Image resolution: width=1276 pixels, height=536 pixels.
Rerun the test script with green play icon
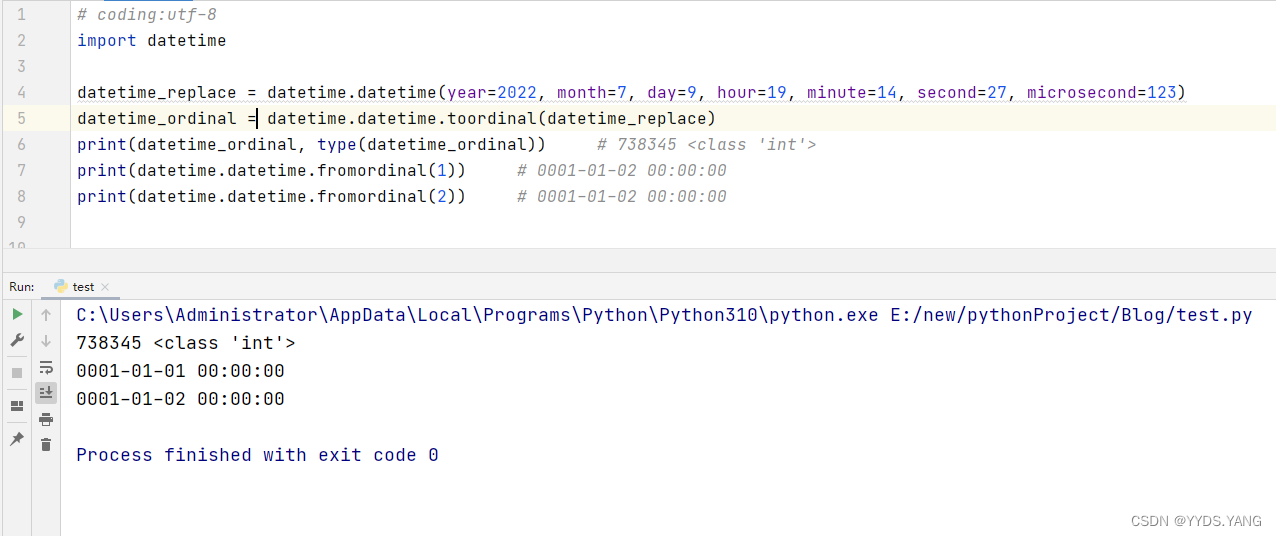click(x=17, y=314)
